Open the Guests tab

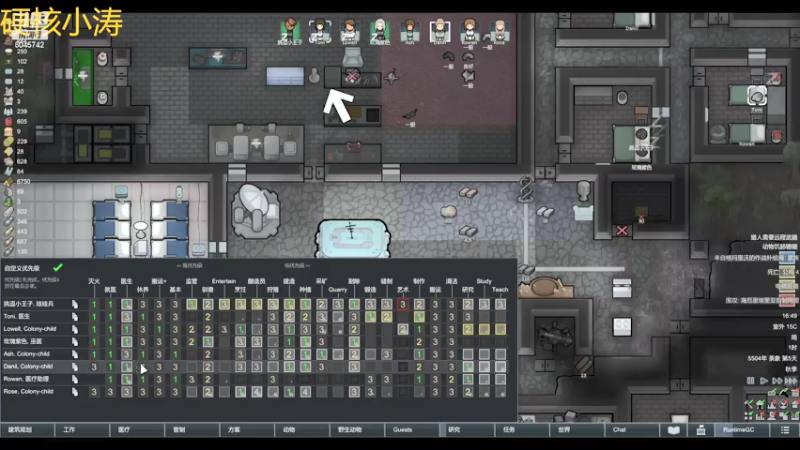pyautogui.click(x=413, y=430)
